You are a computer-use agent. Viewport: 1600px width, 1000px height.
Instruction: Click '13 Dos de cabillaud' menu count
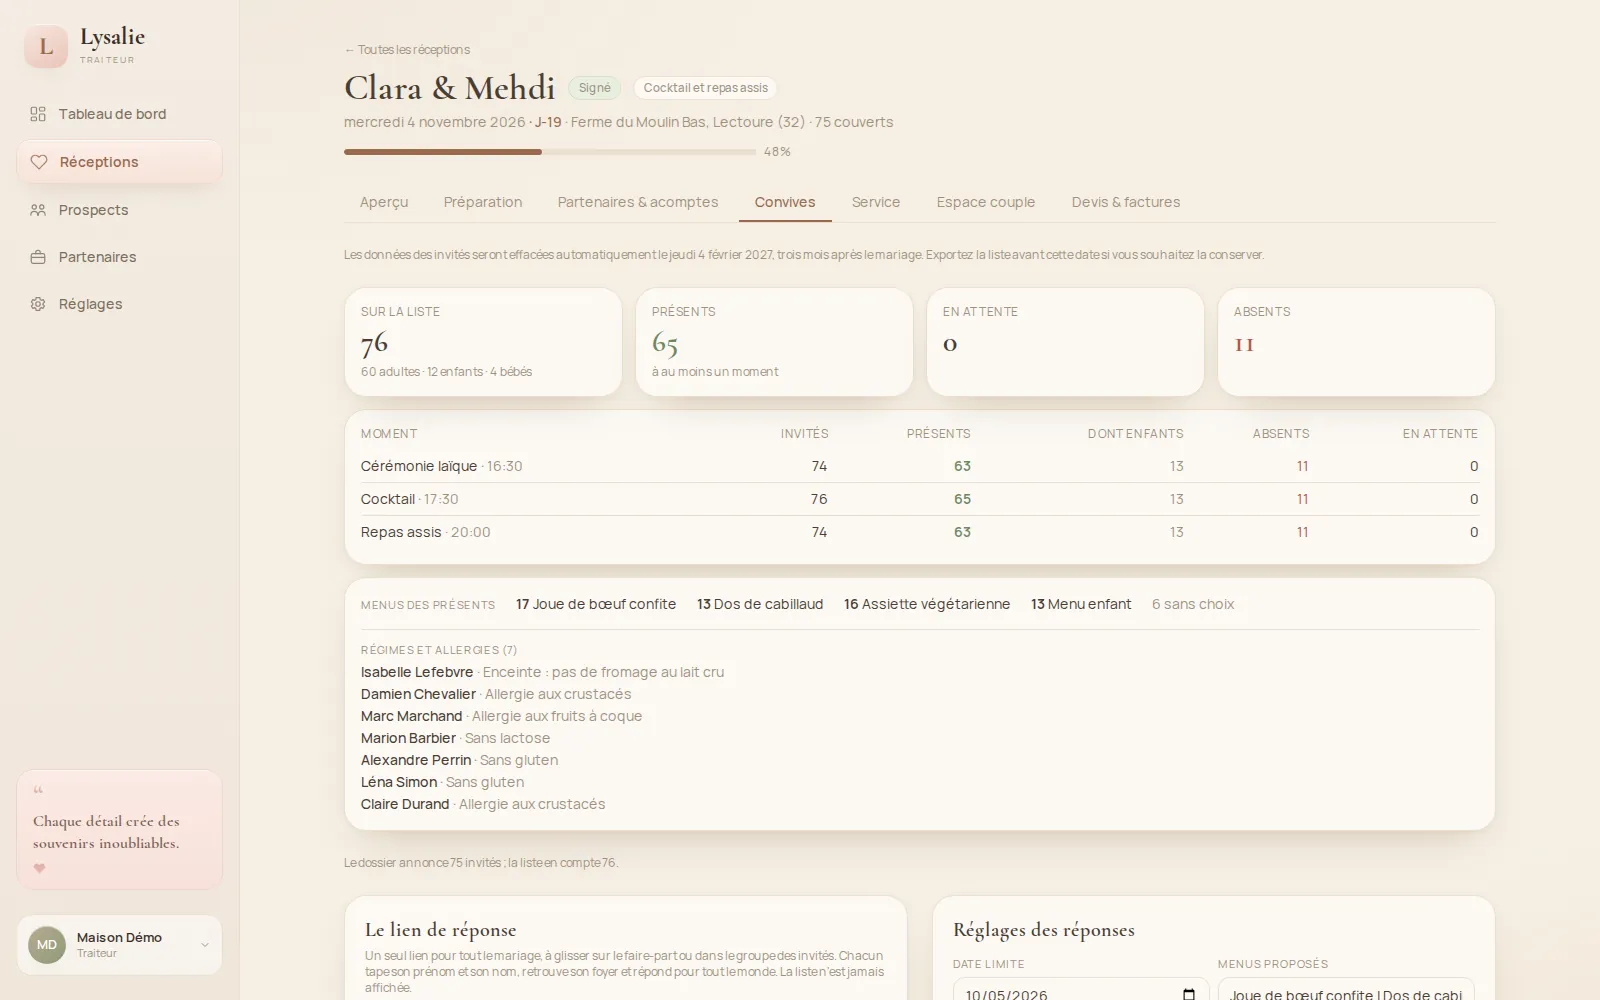(x=760, y=604)
